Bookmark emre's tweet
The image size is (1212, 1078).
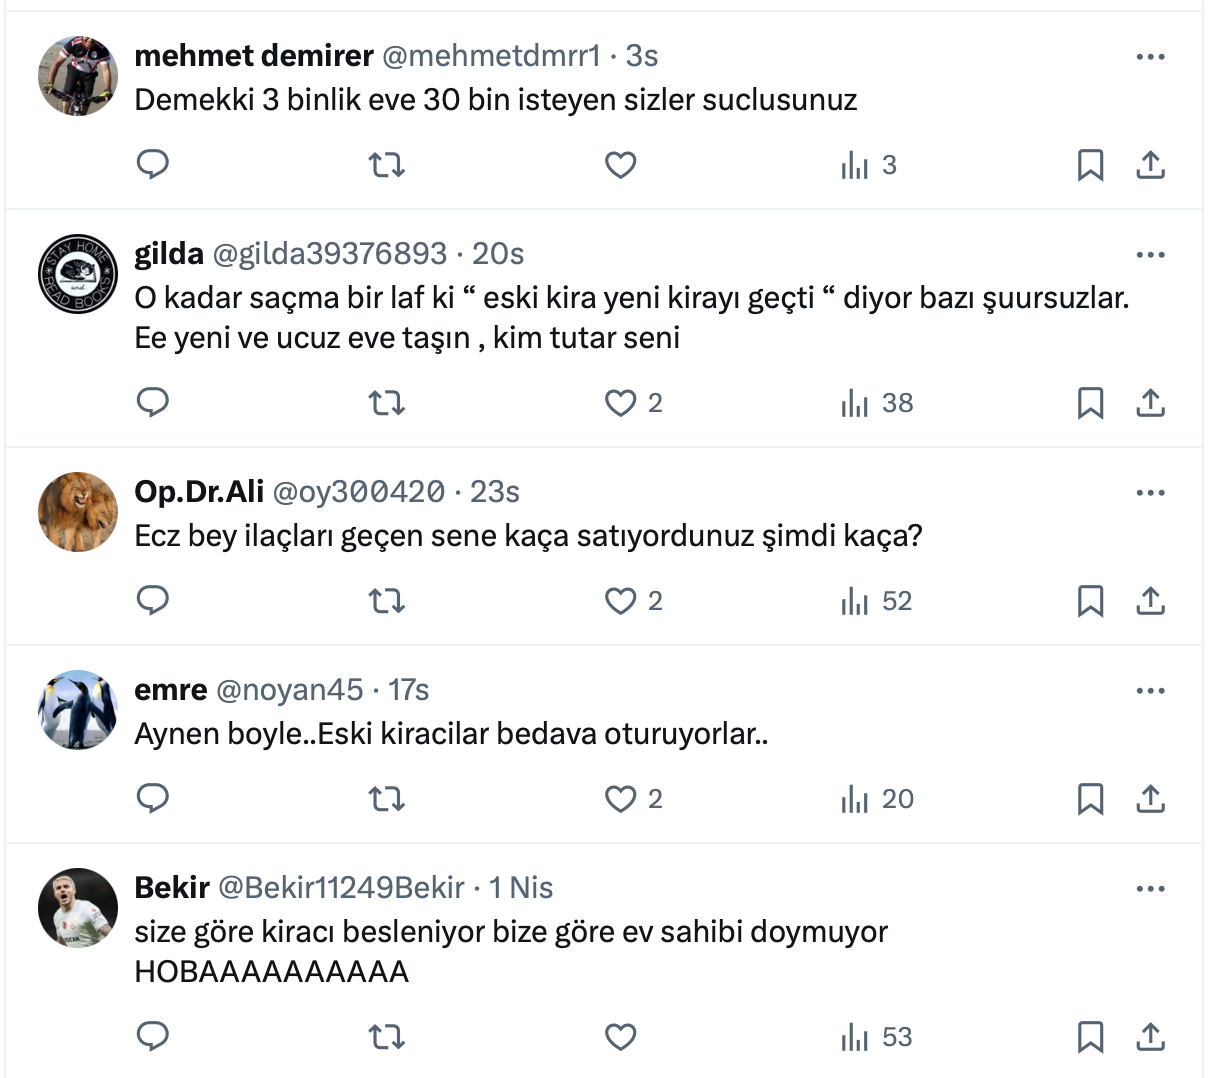click(x=1090, y=799)
